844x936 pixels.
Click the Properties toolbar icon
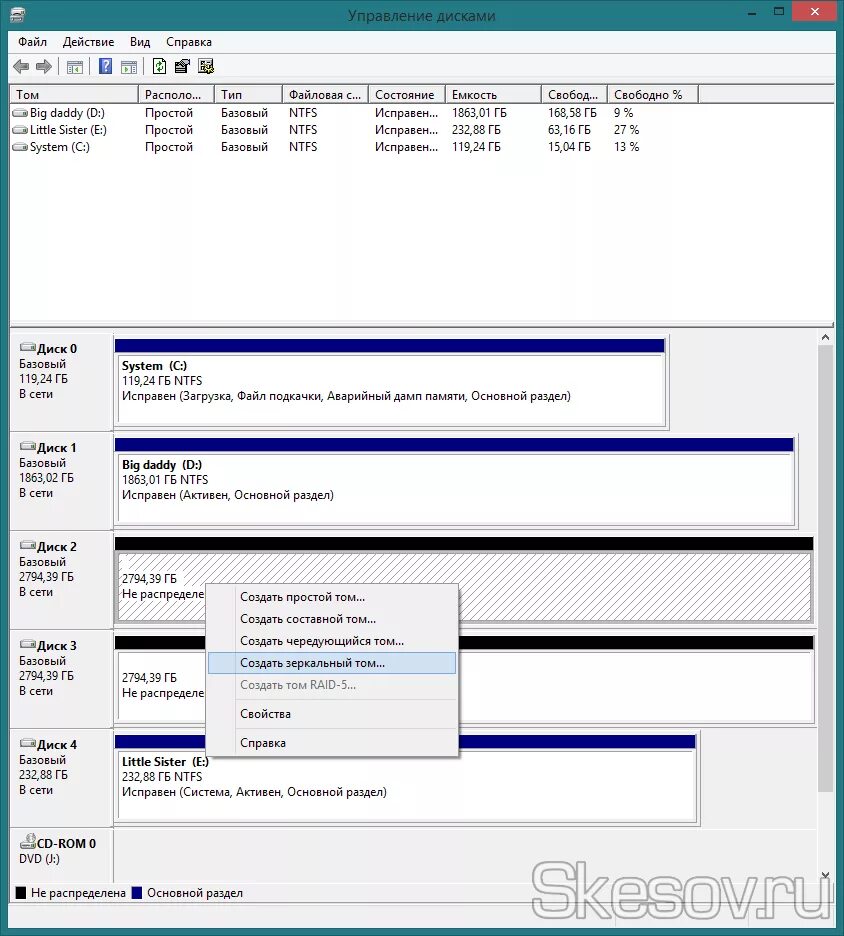183,66
